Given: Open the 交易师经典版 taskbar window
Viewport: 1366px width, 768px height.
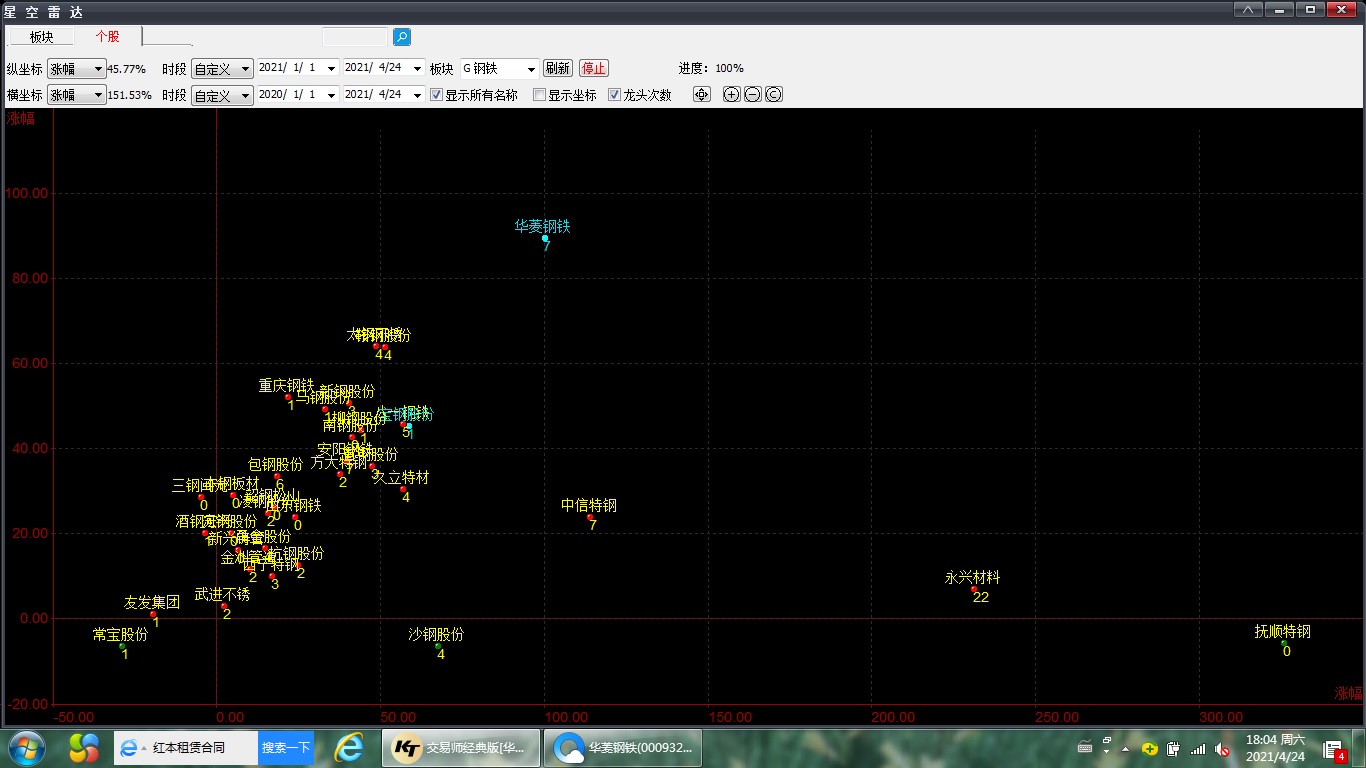Looking at the screenshot, I should tap(461, 748).
